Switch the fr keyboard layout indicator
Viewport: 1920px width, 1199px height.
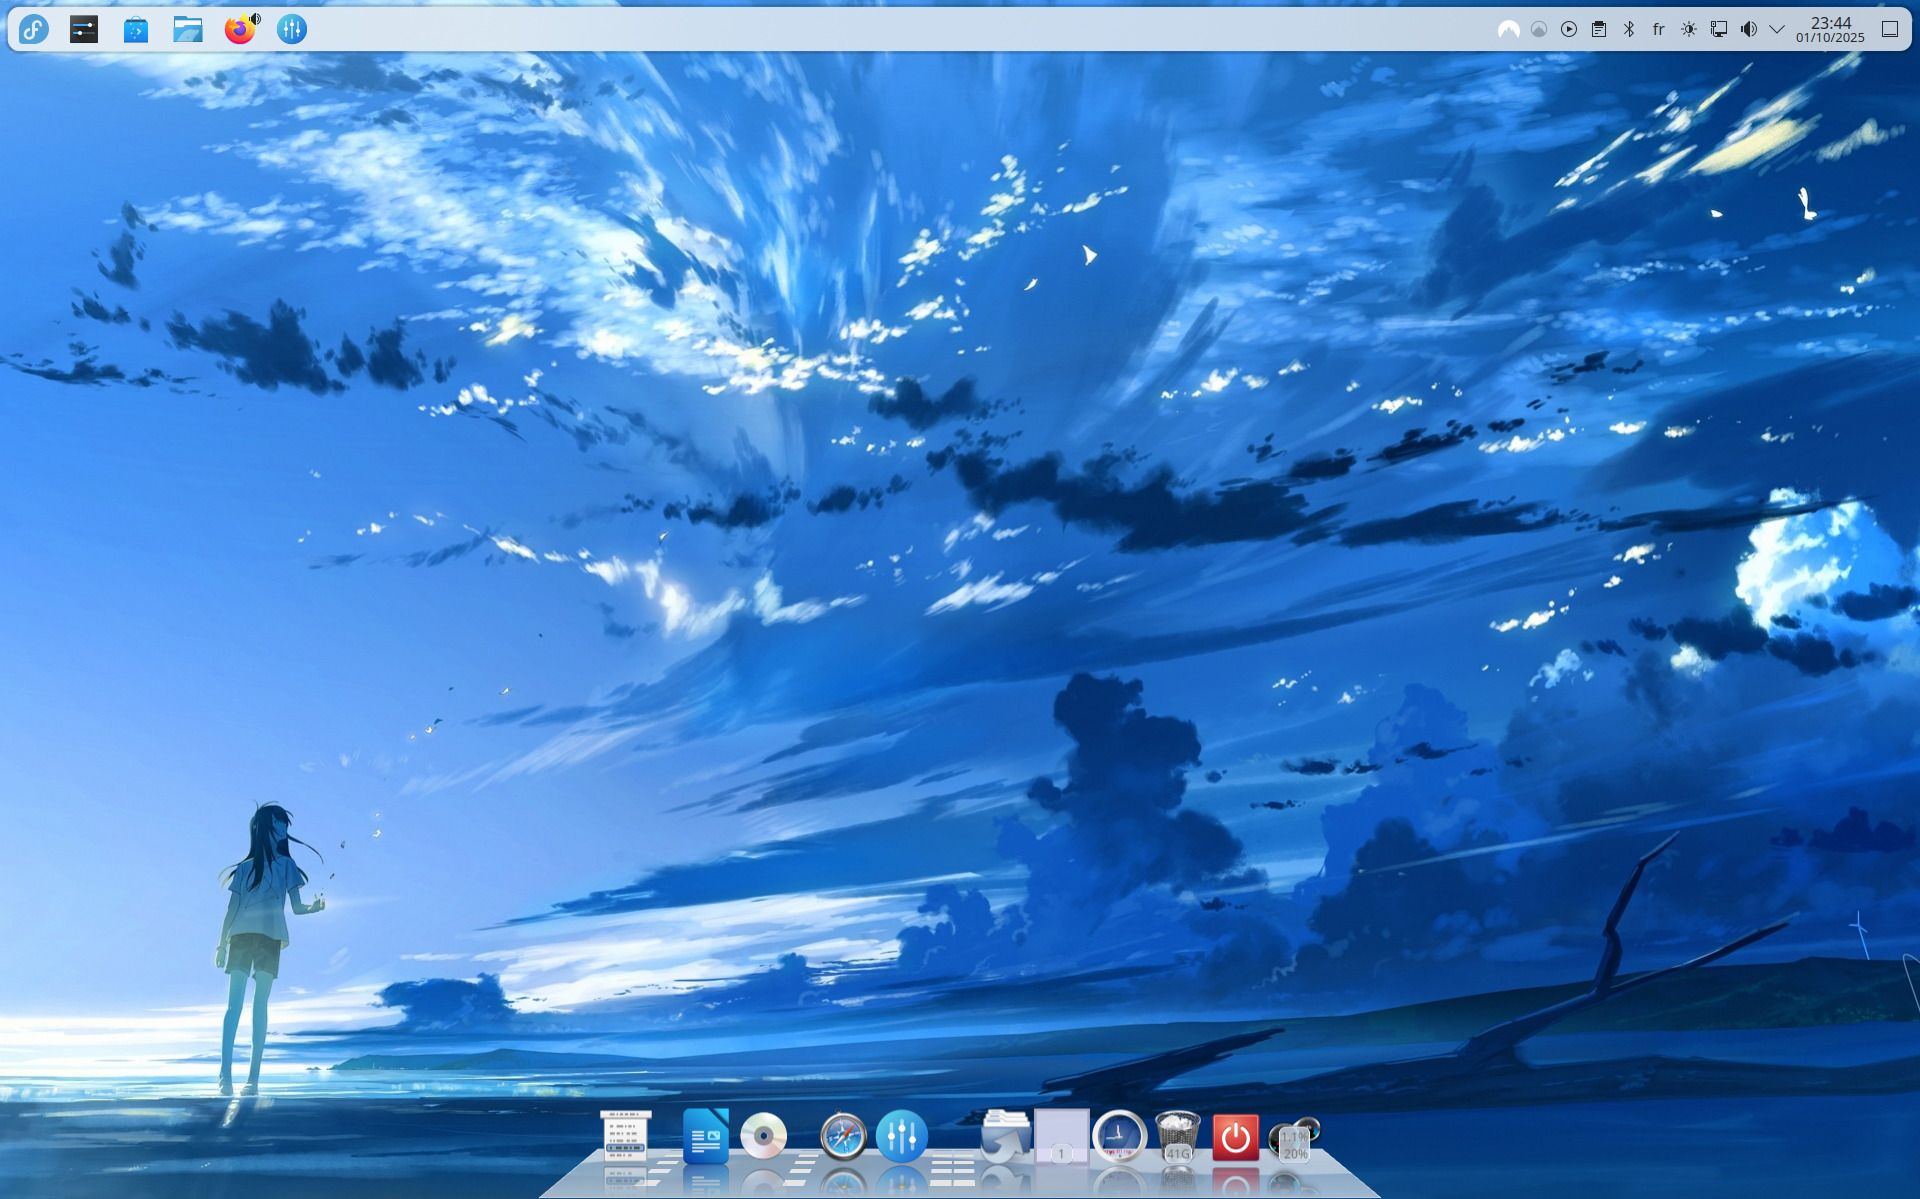pyautogui.click(x=1659, y=29)
